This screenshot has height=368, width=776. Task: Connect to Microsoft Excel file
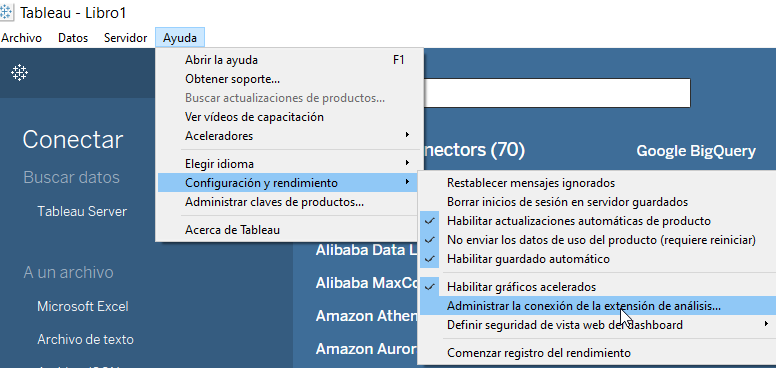point(83,307)
